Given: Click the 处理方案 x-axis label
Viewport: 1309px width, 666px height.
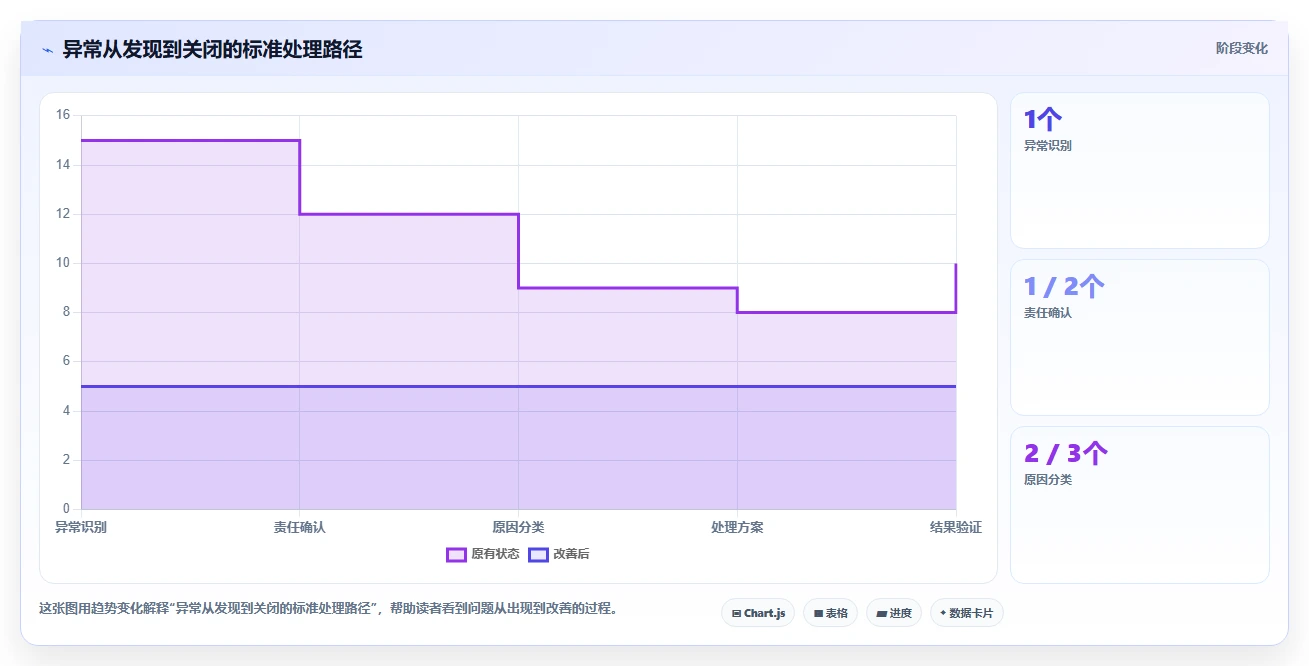Looking at the screenshot, I should (x=737, y=527).
